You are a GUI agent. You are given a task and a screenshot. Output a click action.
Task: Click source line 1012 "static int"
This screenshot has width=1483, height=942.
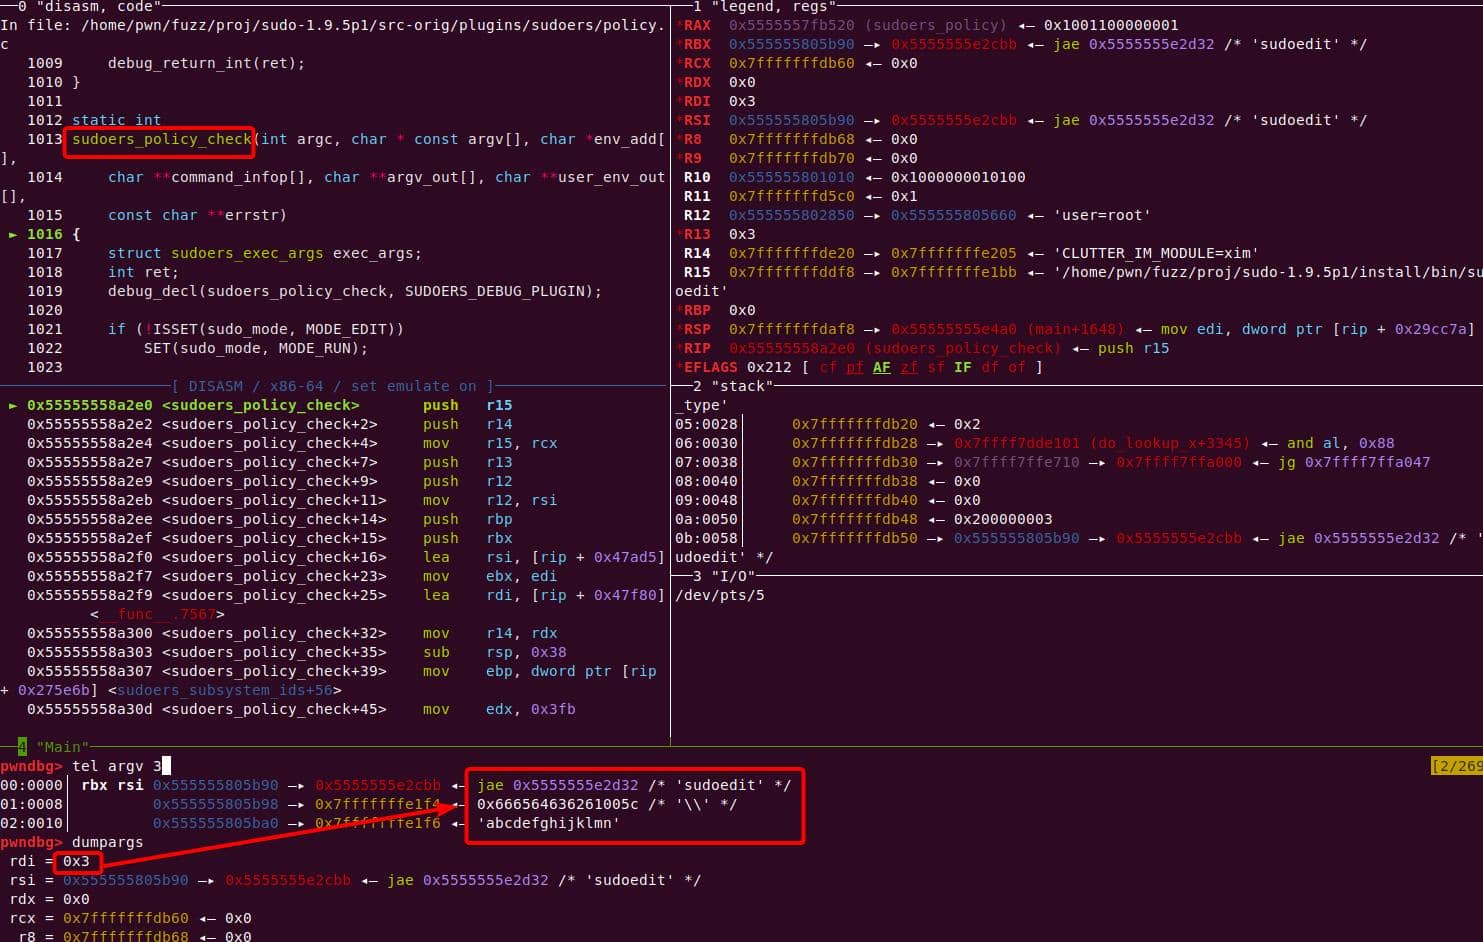point(116,120)
